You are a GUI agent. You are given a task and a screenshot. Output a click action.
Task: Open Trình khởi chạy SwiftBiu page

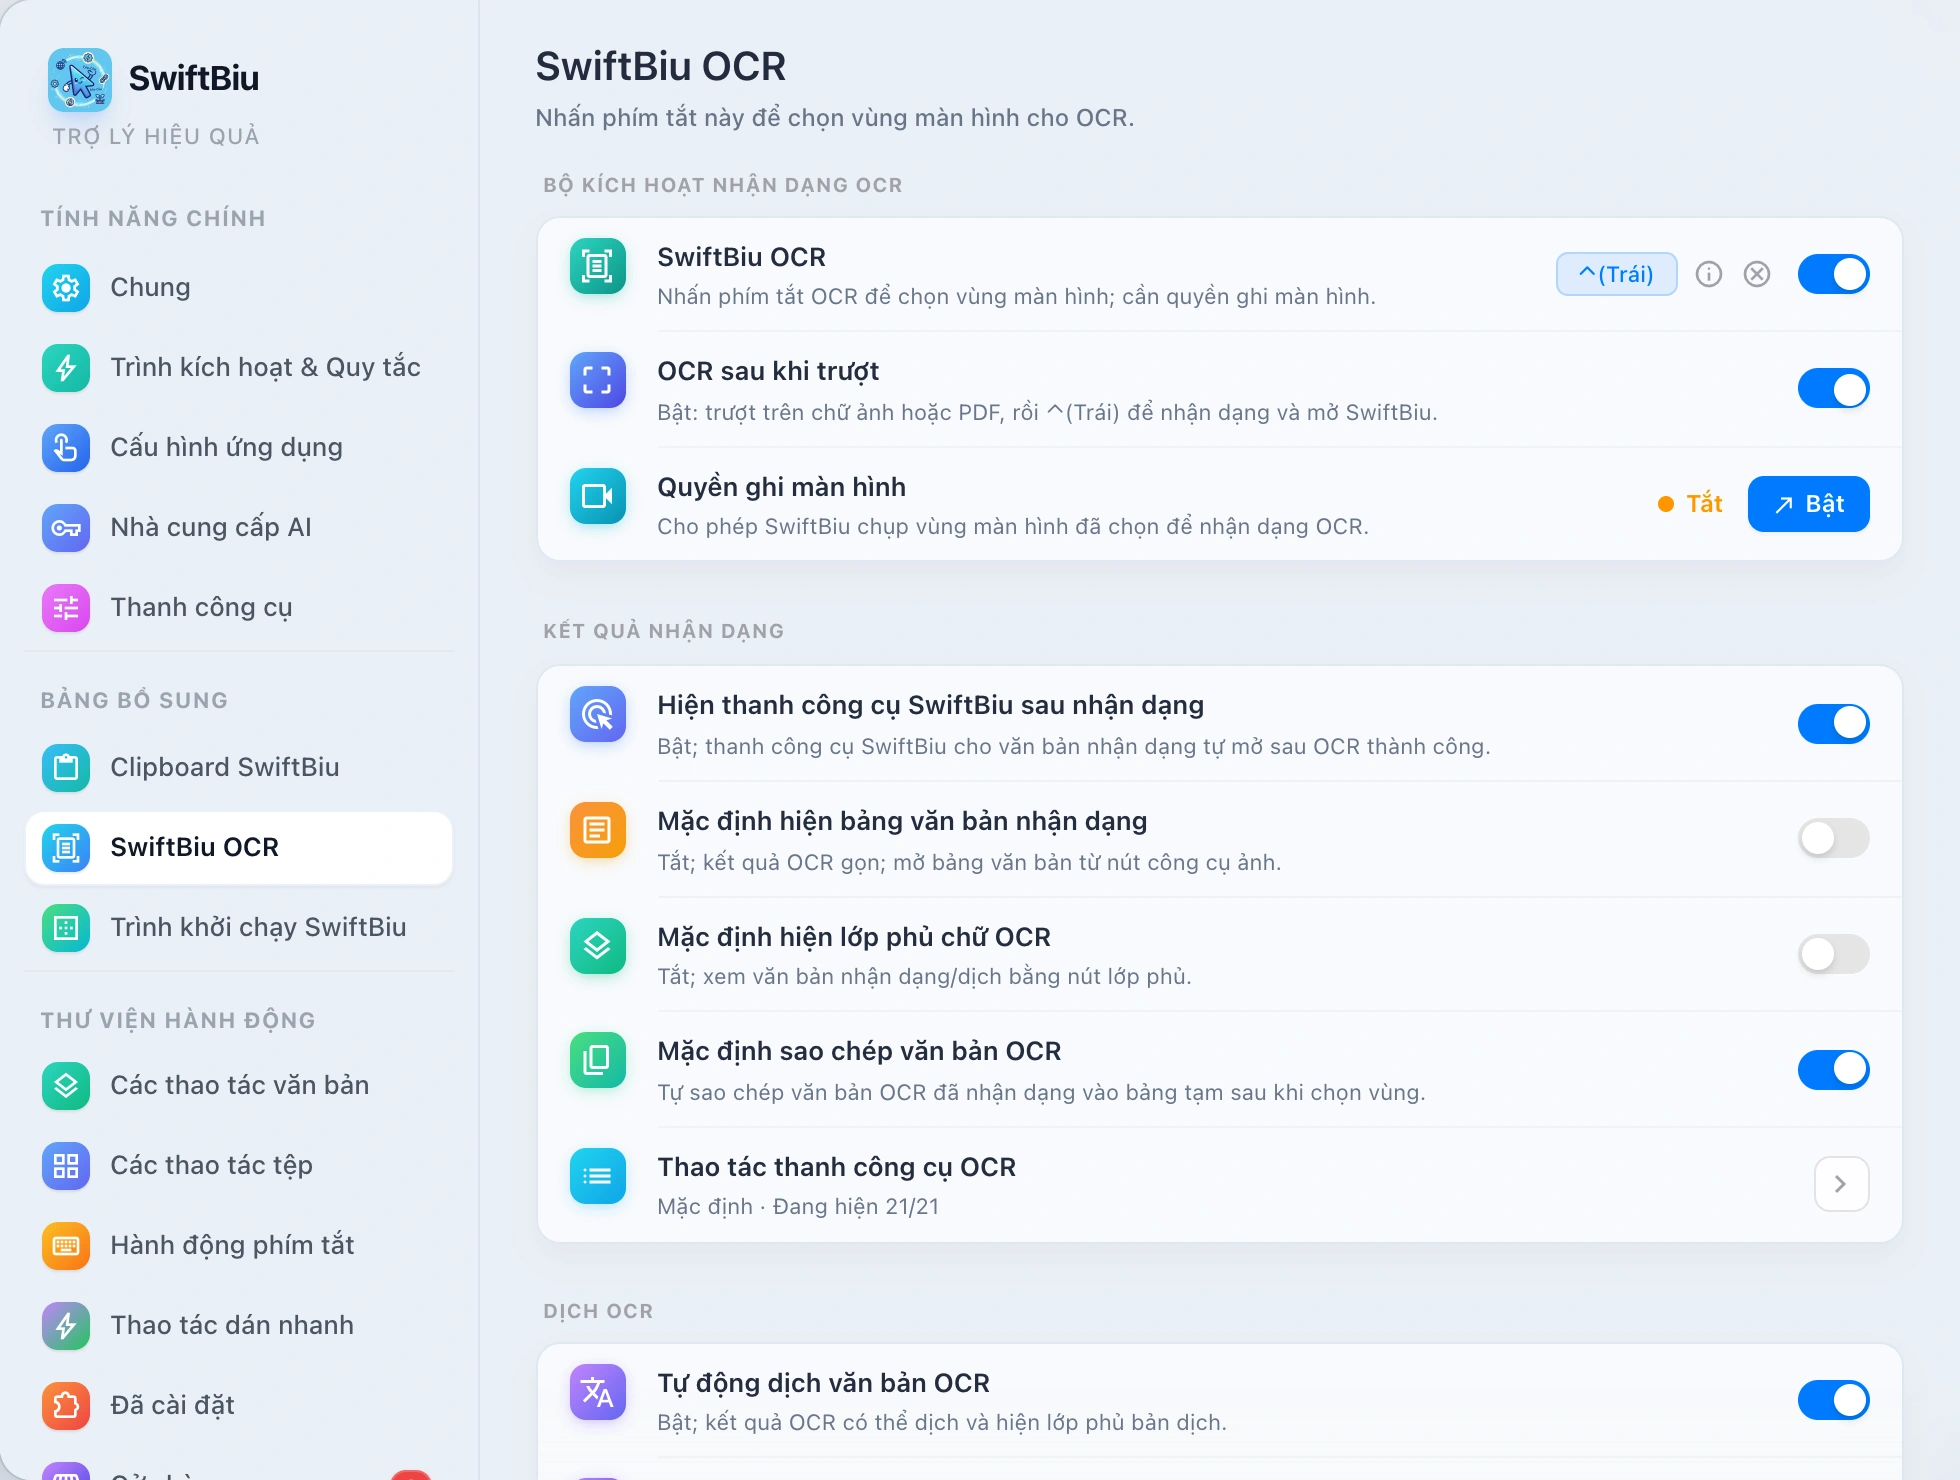(x=239, y=928)
